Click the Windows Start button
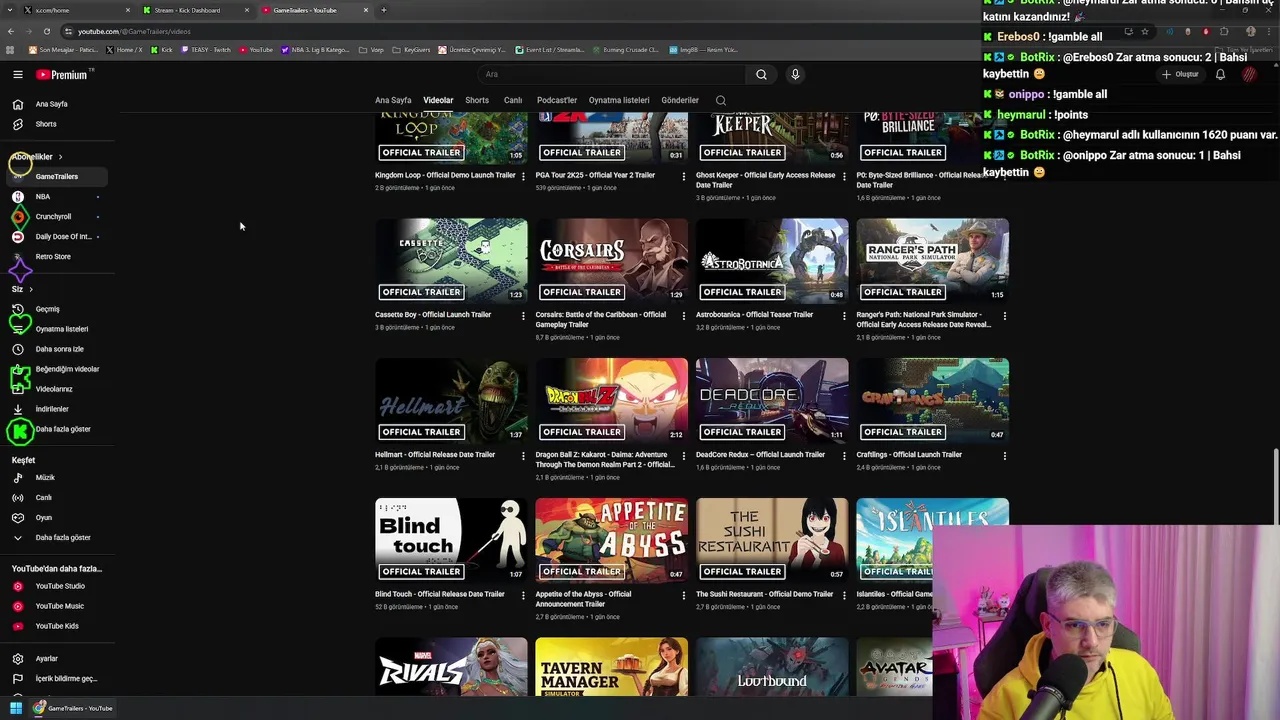 coord(15,708)
